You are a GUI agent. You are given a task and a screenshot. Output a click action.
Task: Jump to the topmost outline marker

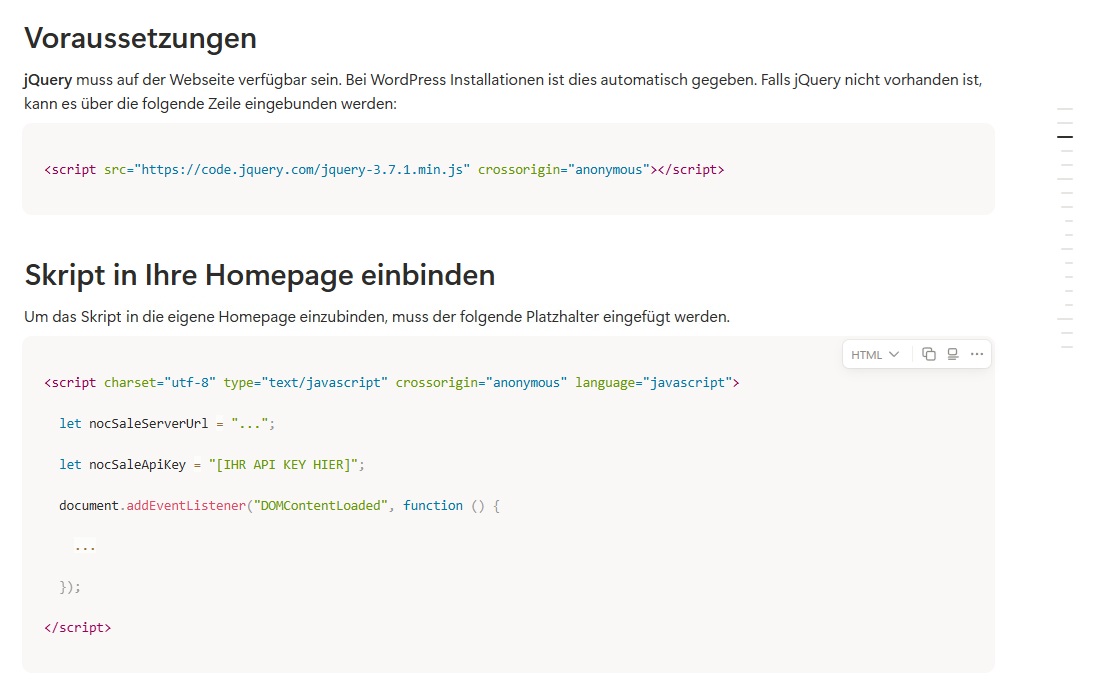click(1065, 109)
